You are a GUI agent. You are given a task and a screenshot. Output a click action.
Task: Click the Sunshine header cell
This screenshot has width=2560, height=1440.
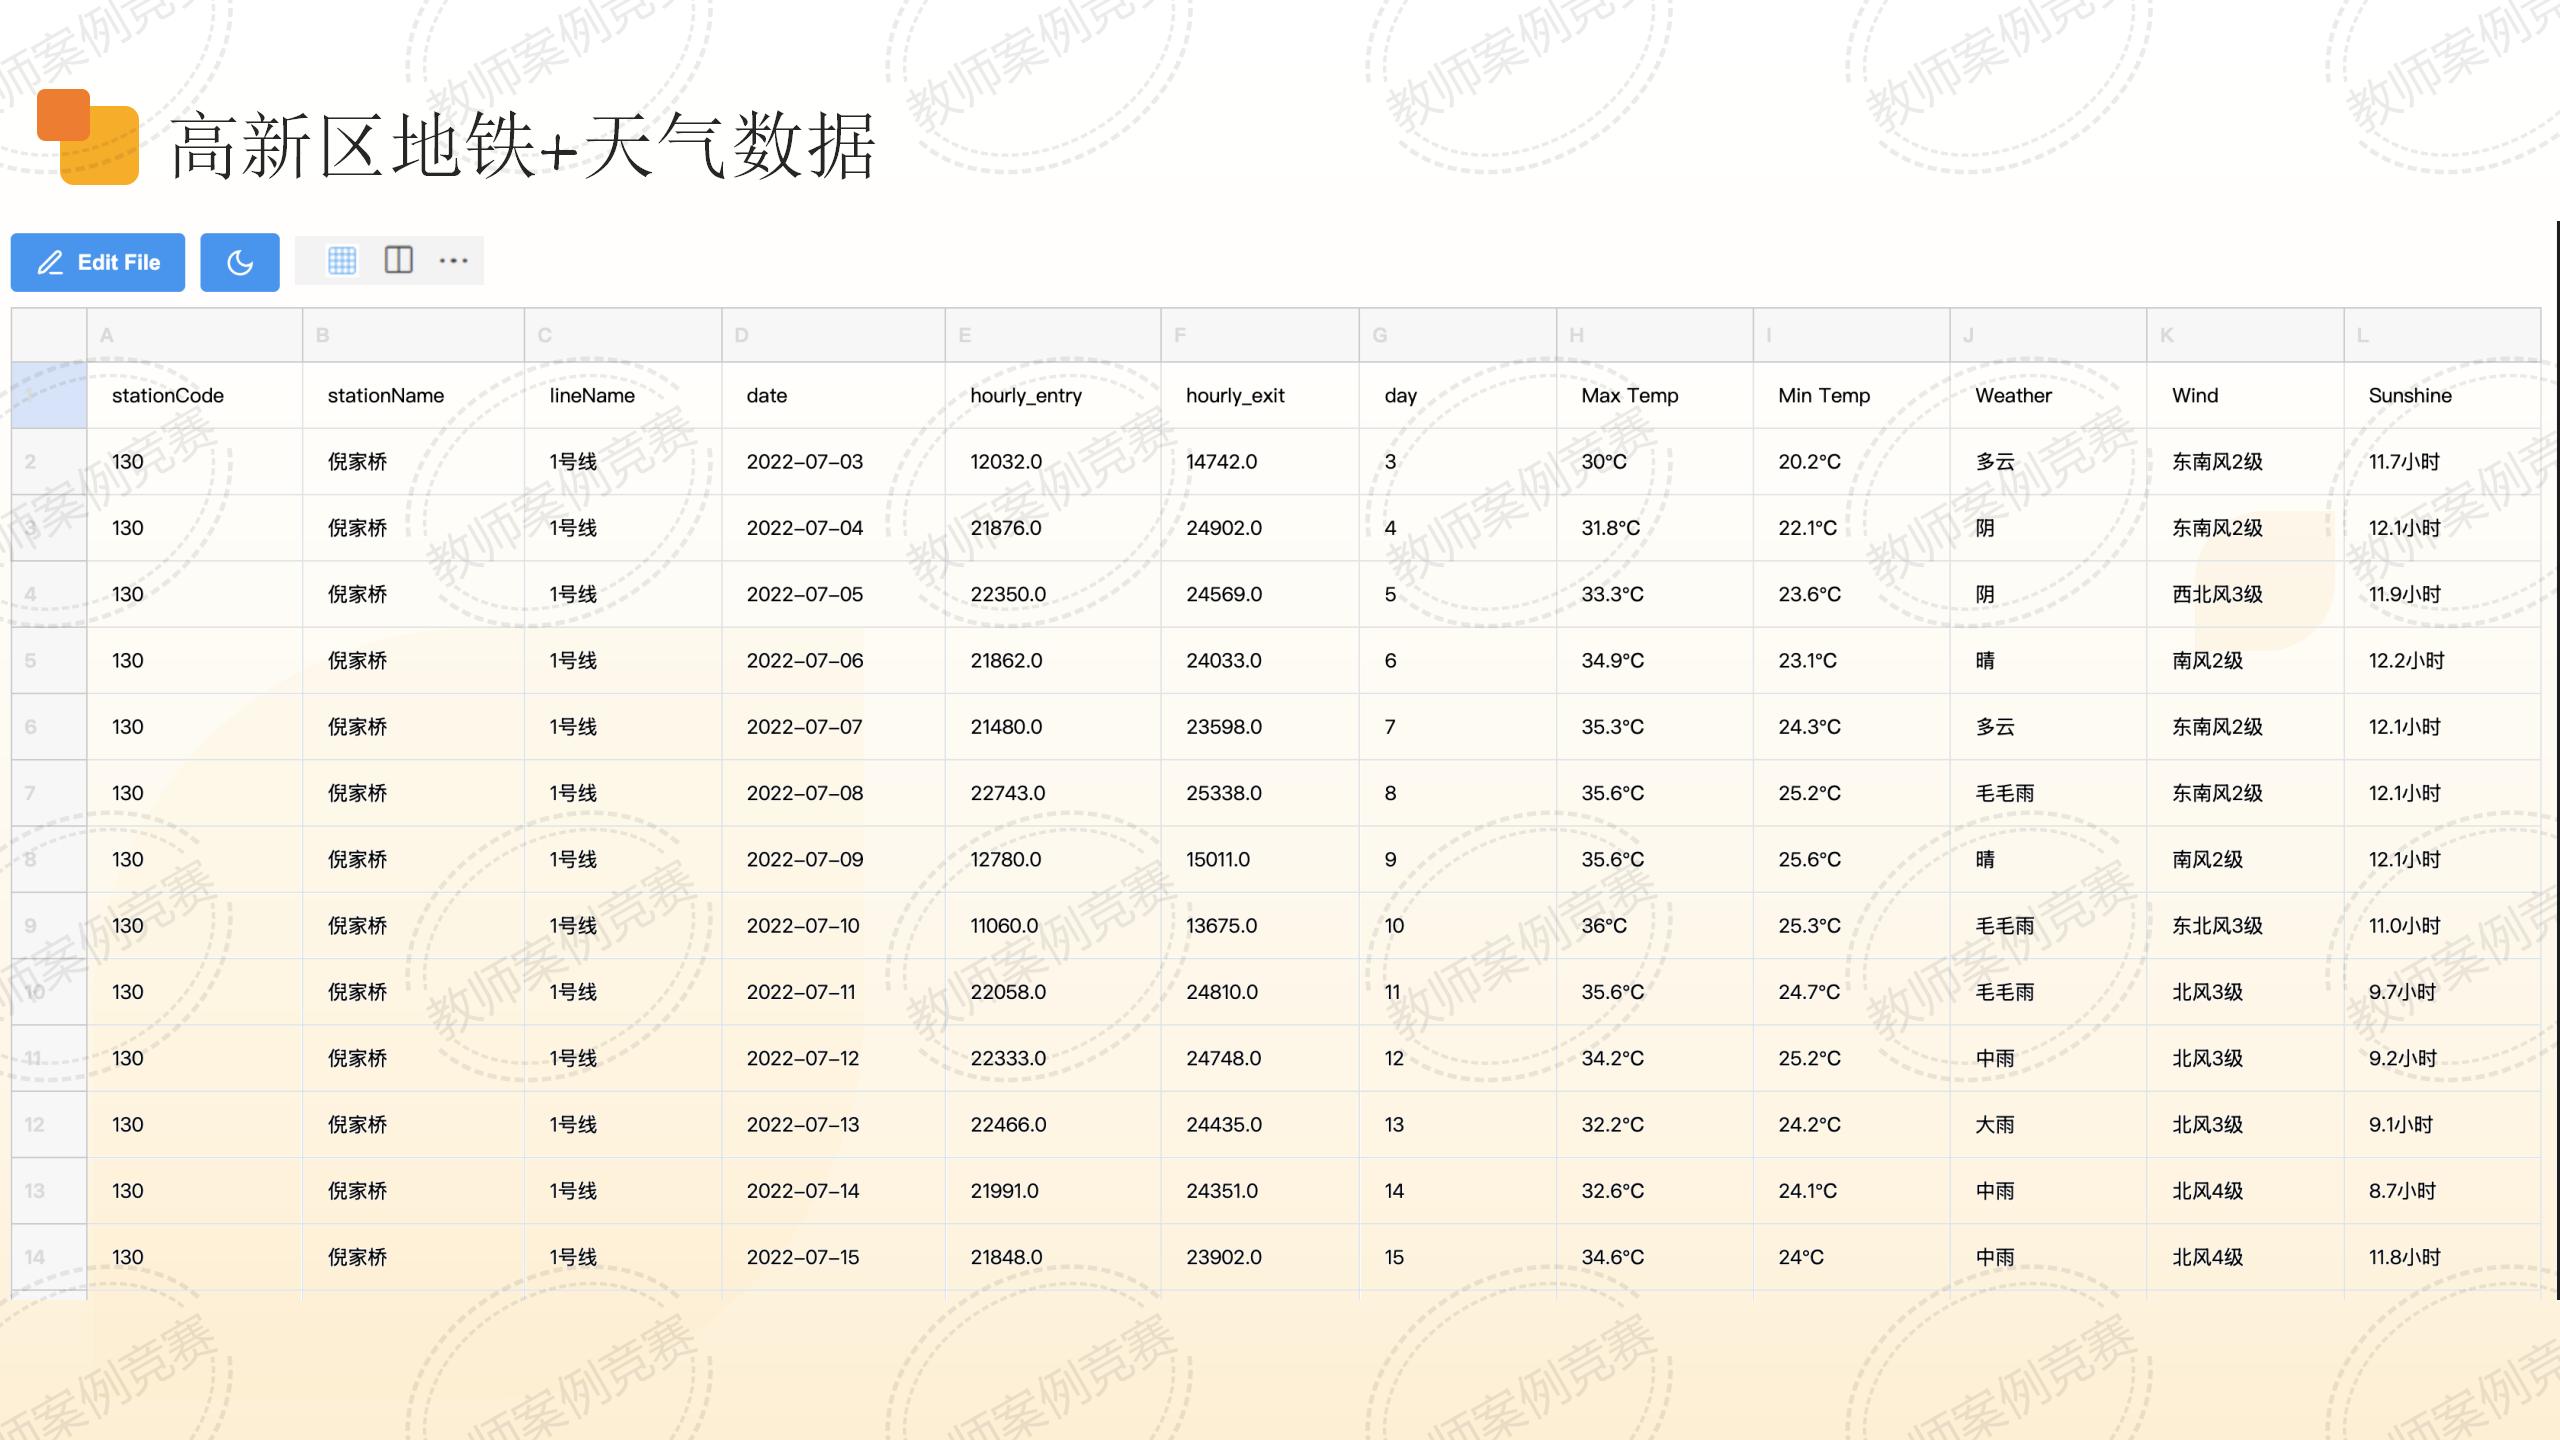point(2410,395)
